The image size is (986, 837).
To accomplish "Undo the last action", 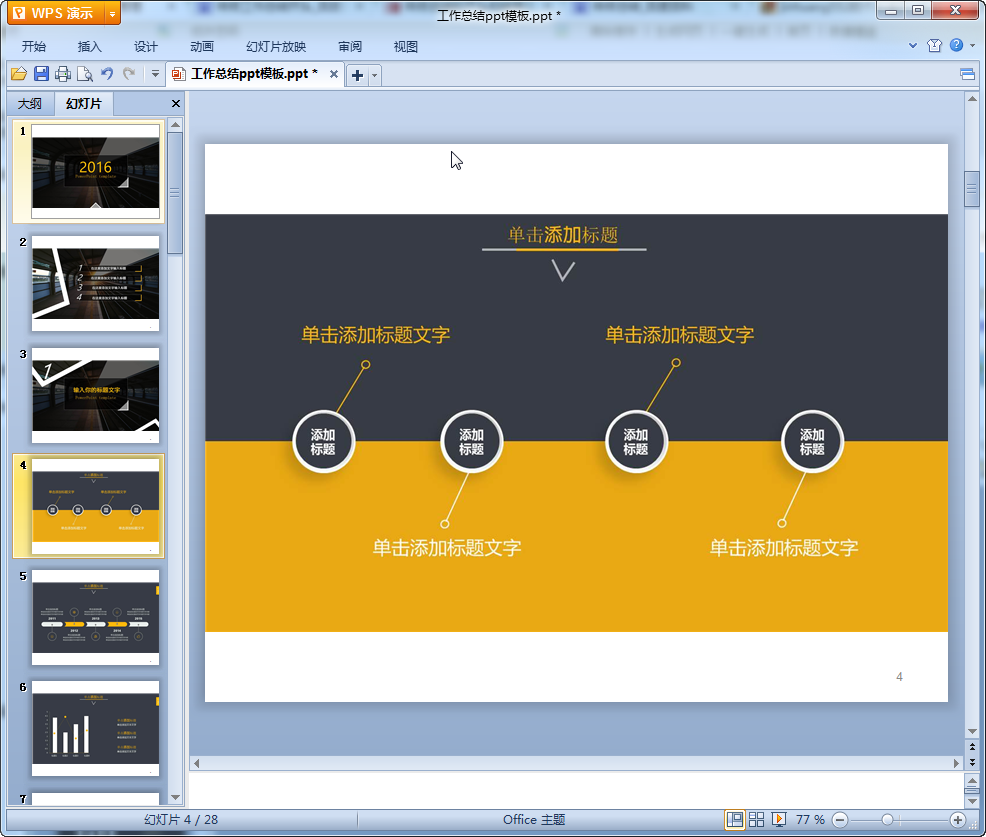I will coord(107,74).
